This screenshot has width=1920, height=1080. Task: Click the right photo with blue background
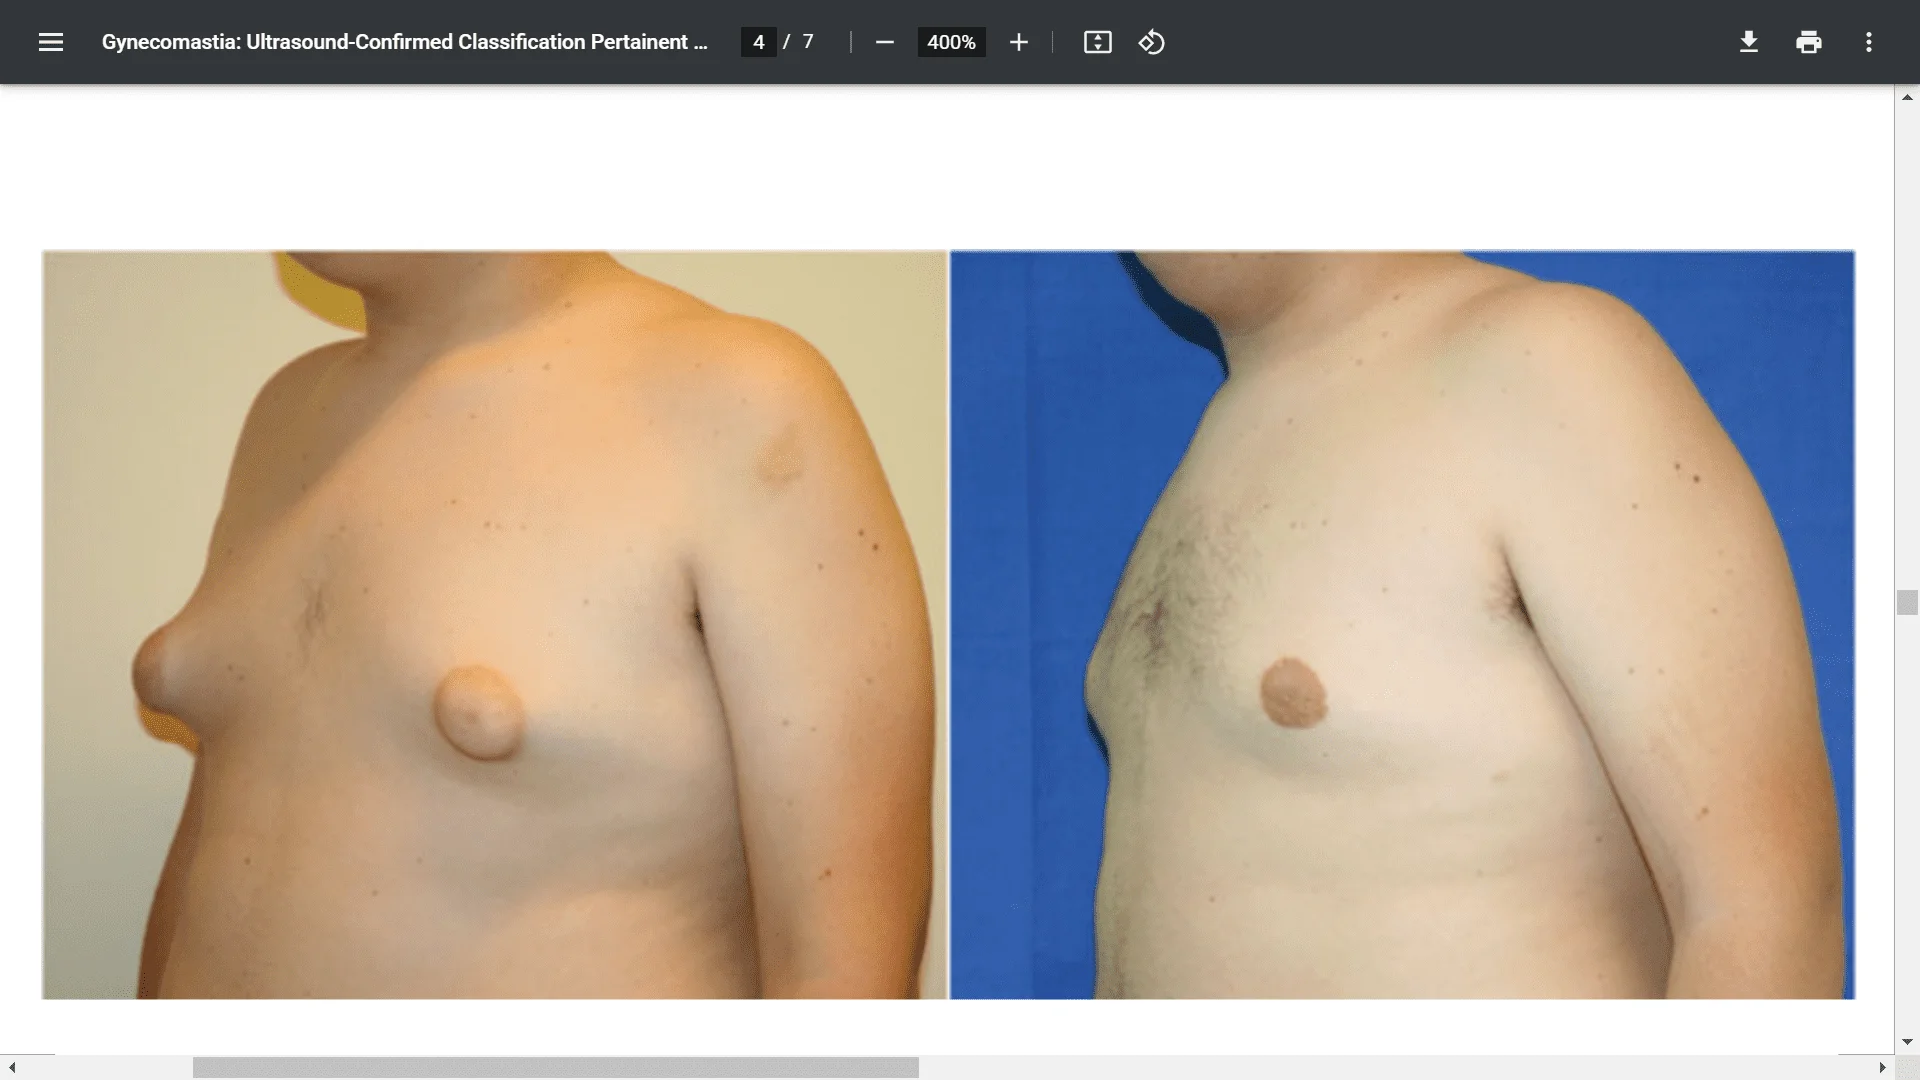pos(1402,625)
